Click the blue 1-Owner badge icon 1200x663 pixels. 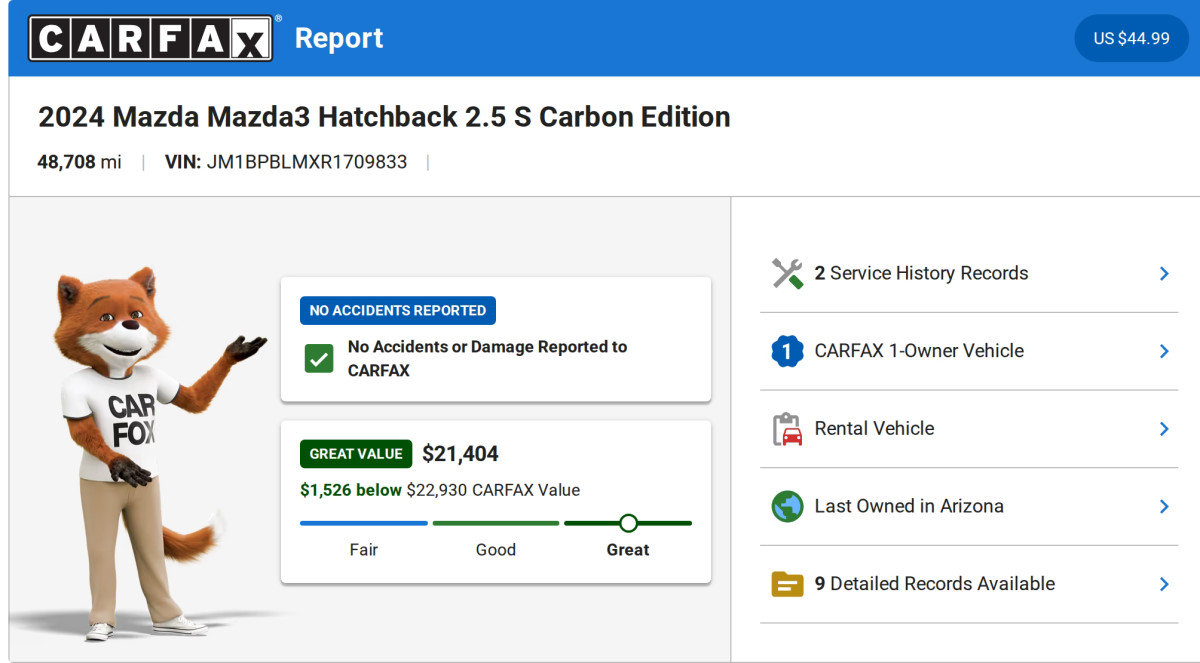787,351
